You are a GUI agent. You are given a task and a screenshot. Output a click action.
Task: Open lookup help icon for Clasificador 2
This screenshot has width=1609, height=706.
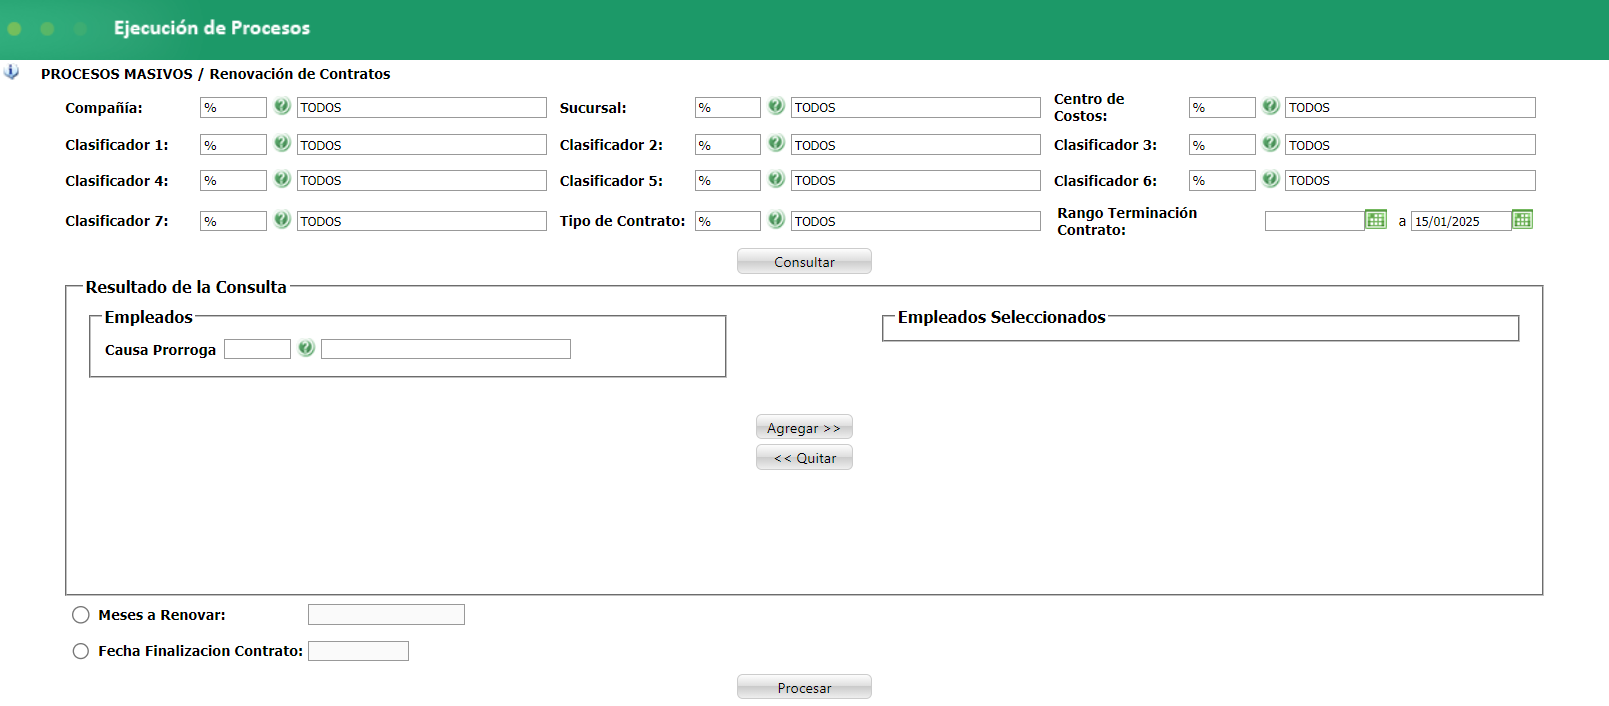point(776,144)
